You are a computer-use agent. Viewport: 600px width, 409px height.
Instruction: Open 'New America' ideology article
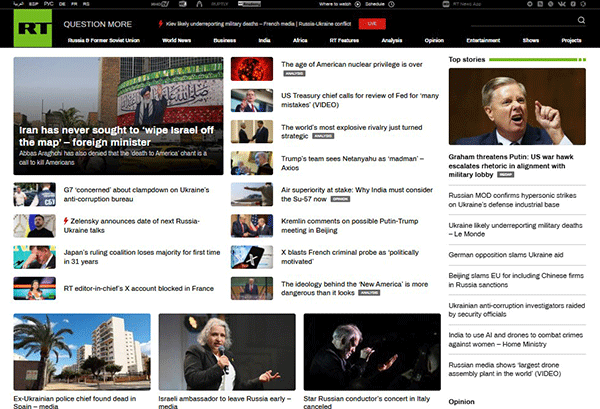tap(355, 288)
